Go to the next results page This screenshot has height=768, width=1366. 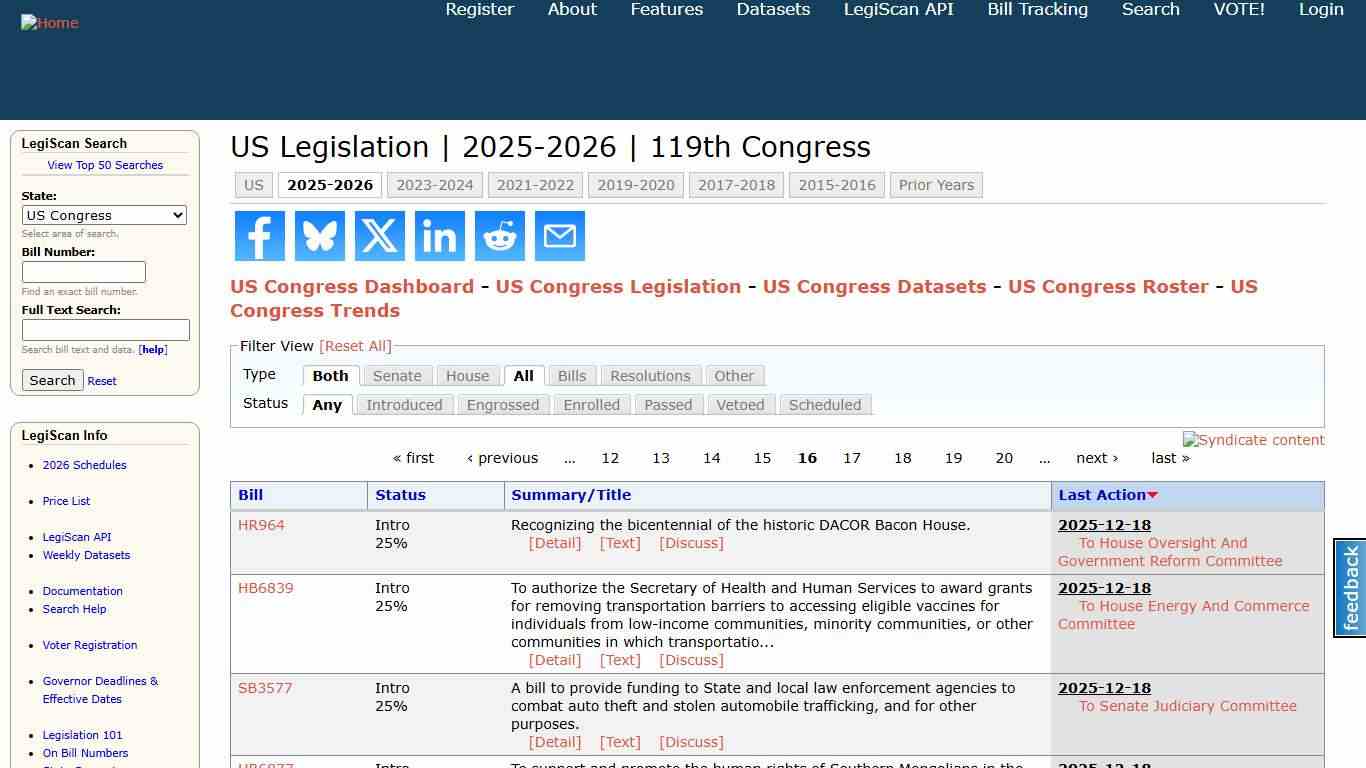(x=1094, y=458)
